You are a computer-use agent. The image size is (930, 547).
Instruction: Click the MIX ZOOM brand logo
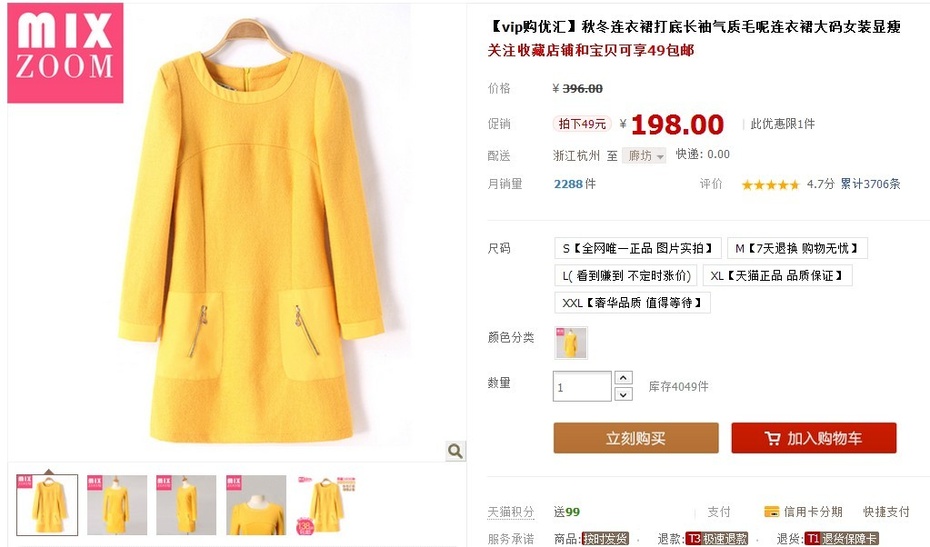(x=65, y=53)
